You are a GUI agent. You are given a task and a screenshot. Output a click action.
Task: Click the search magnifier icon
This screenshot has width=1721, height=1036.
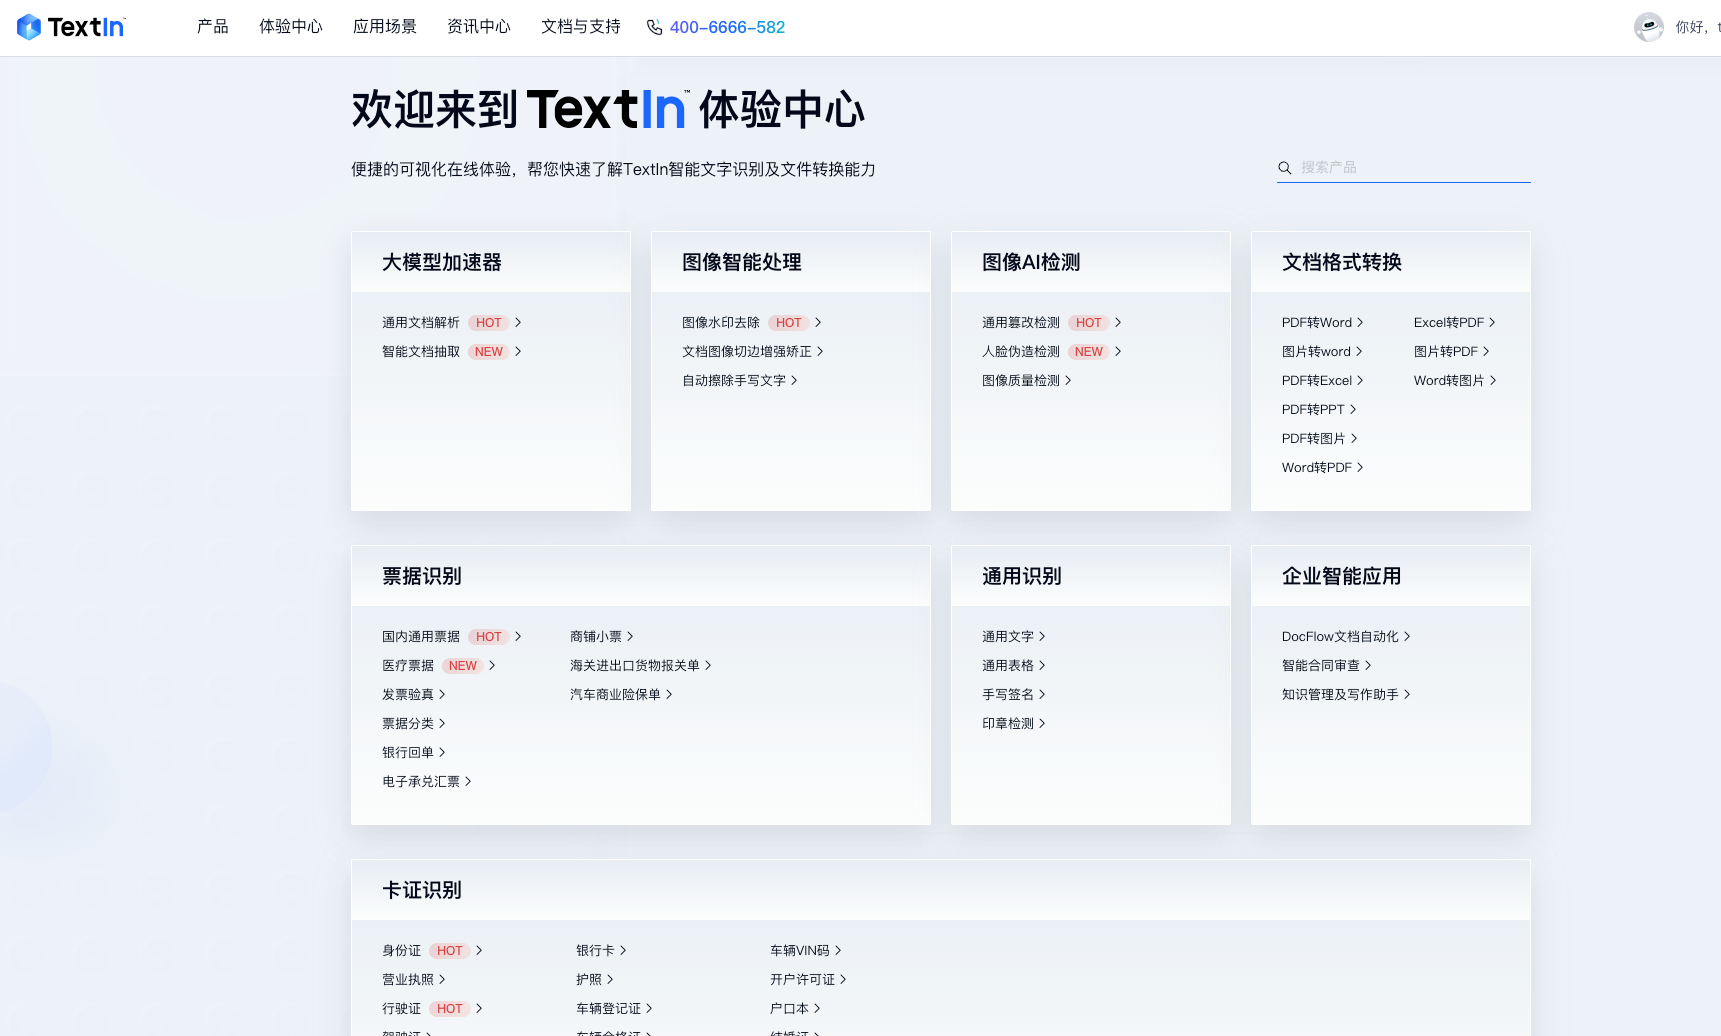[1285, 168]
